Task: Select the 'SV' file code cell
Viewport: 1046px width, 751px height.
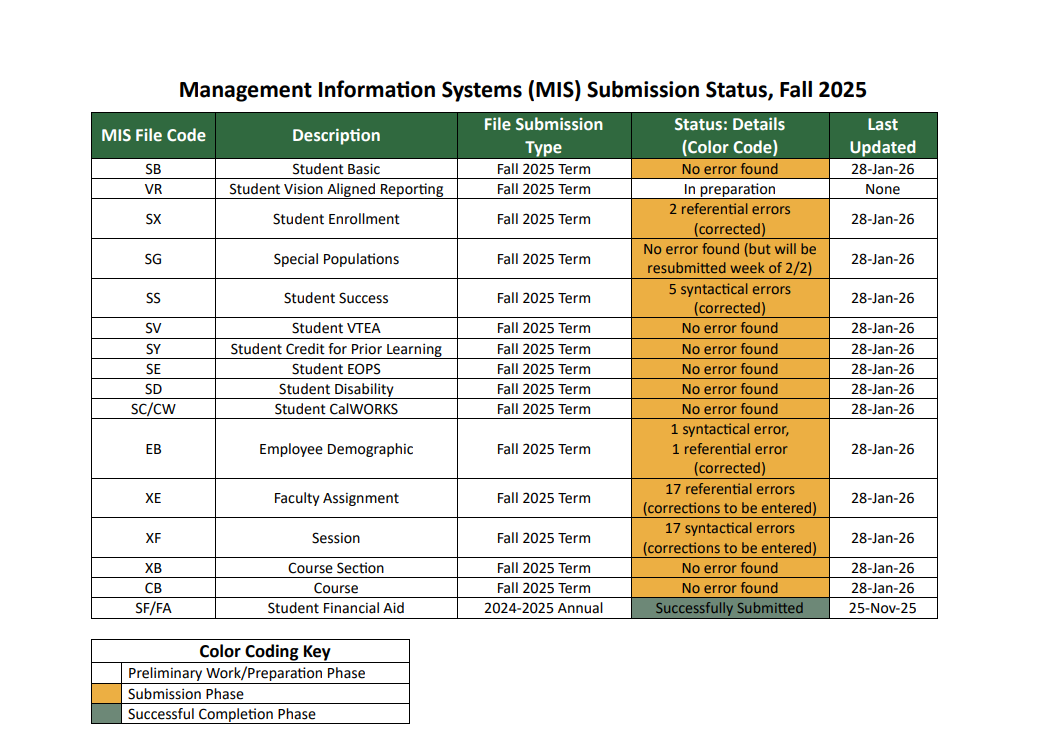Action: tap(153, 328)
